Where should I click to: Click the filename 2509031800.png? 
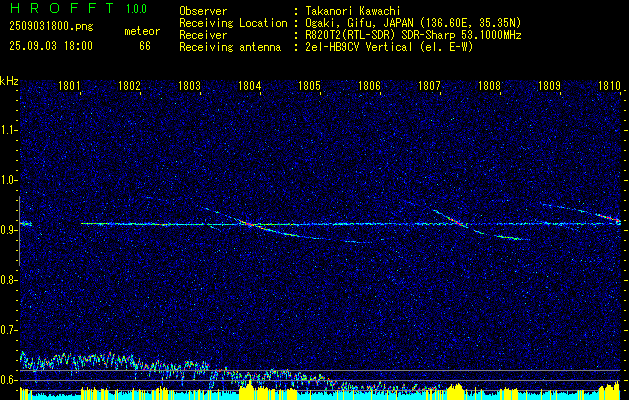tap(51, 27)
